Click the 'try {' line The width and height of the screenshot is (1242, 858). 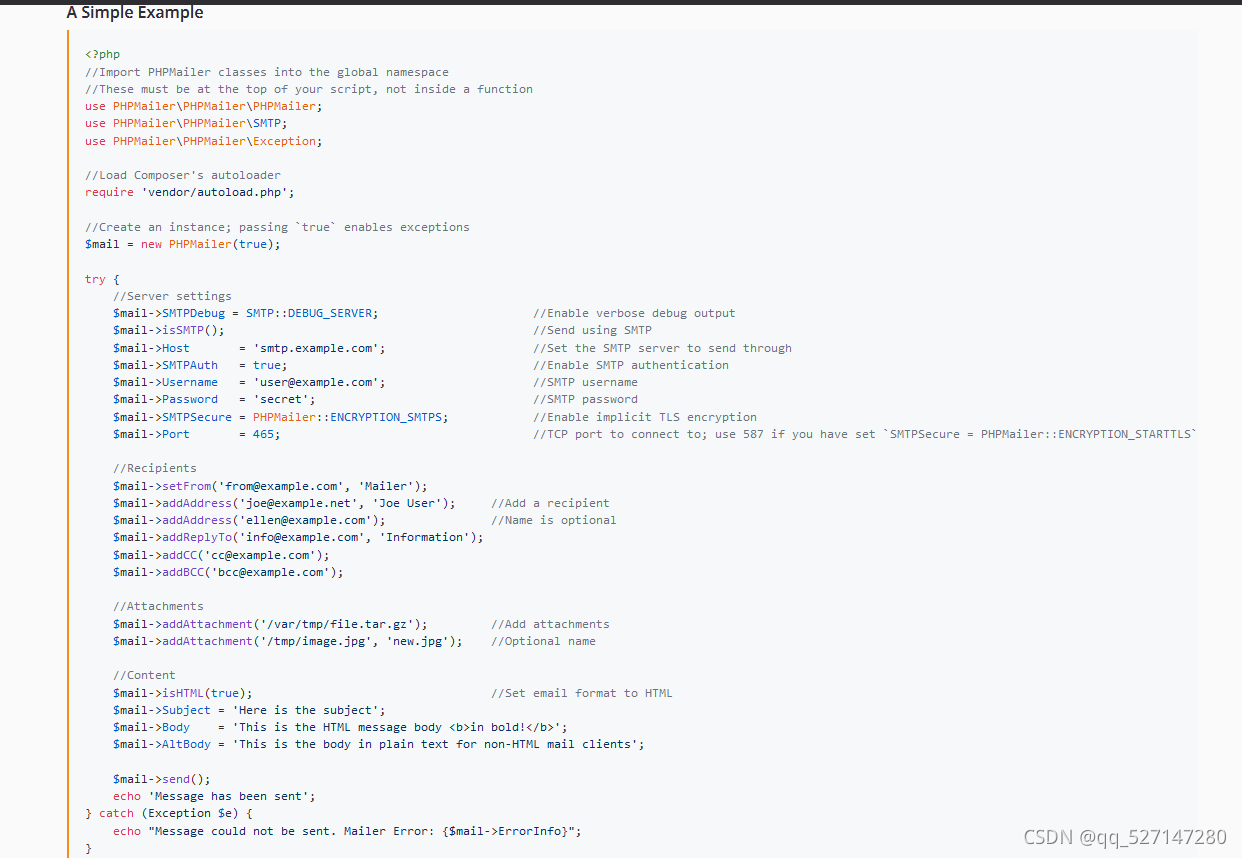(102, 279)
